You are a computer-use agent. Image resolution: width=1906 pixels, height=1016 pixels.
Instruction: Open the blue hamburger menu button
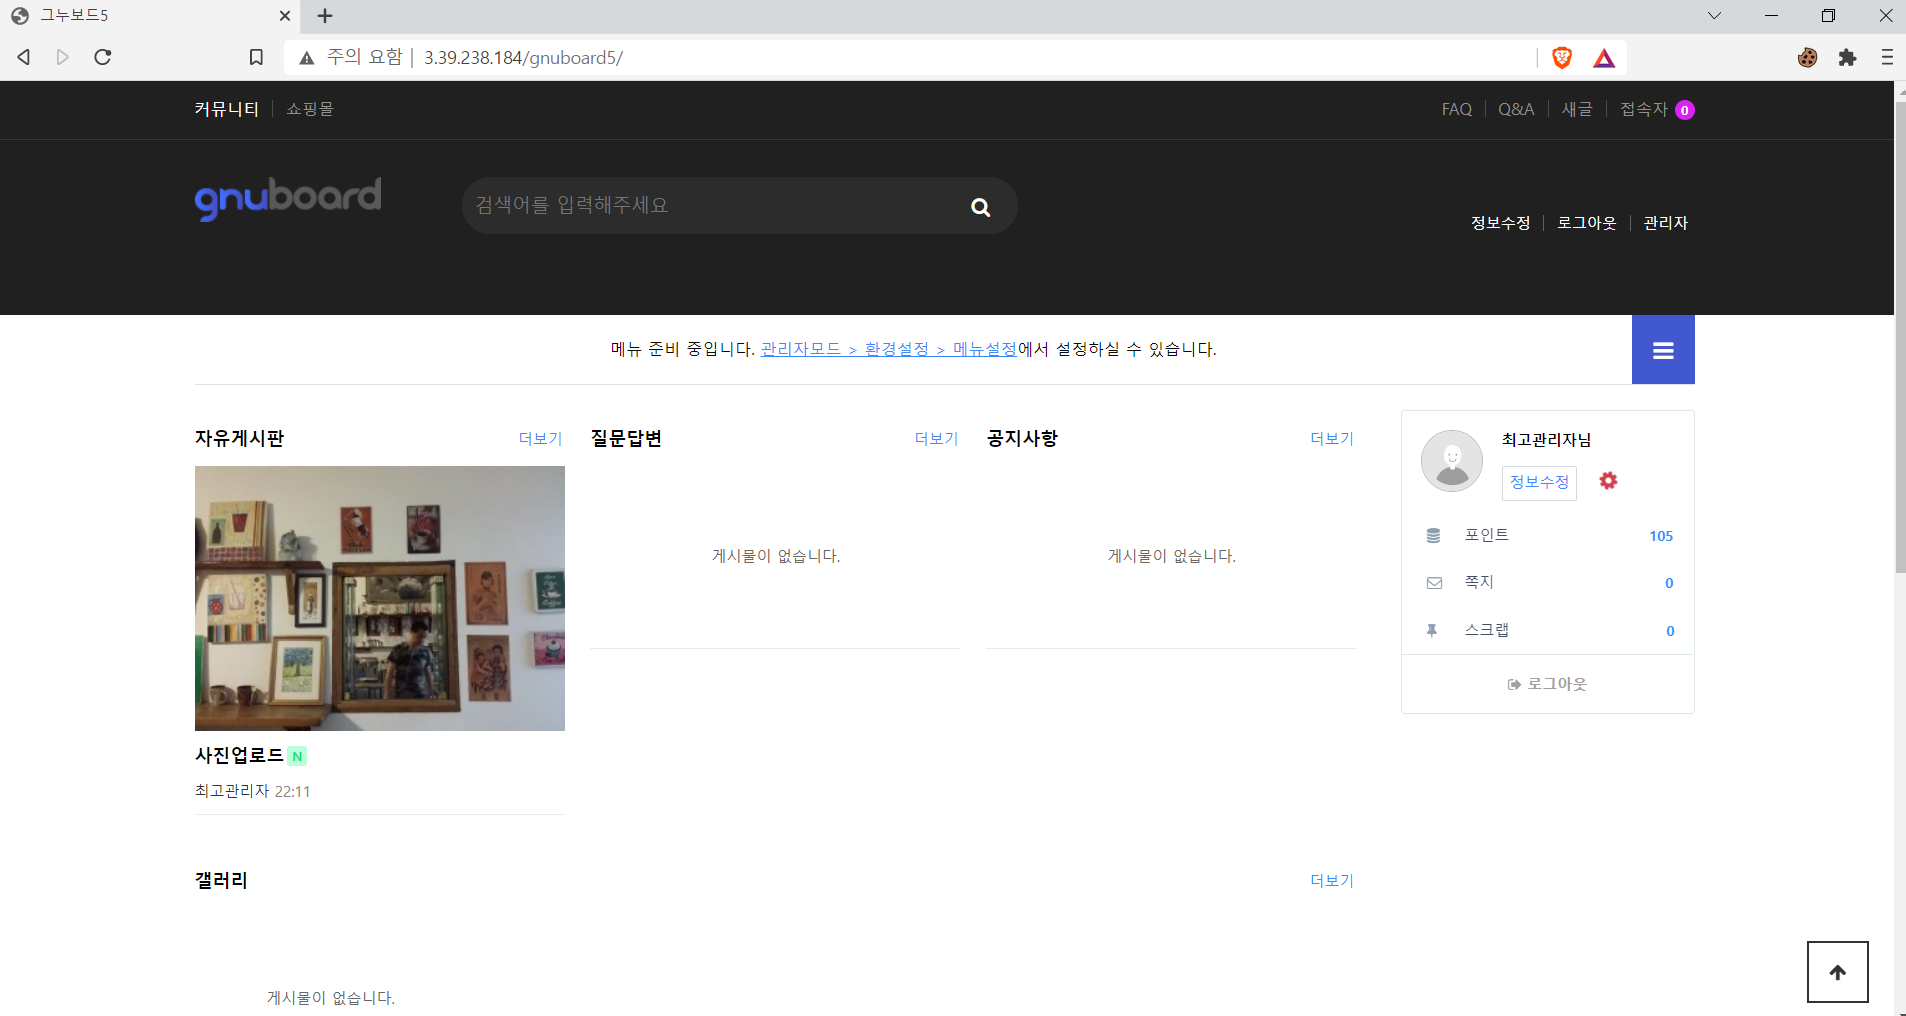point(1663,350)
